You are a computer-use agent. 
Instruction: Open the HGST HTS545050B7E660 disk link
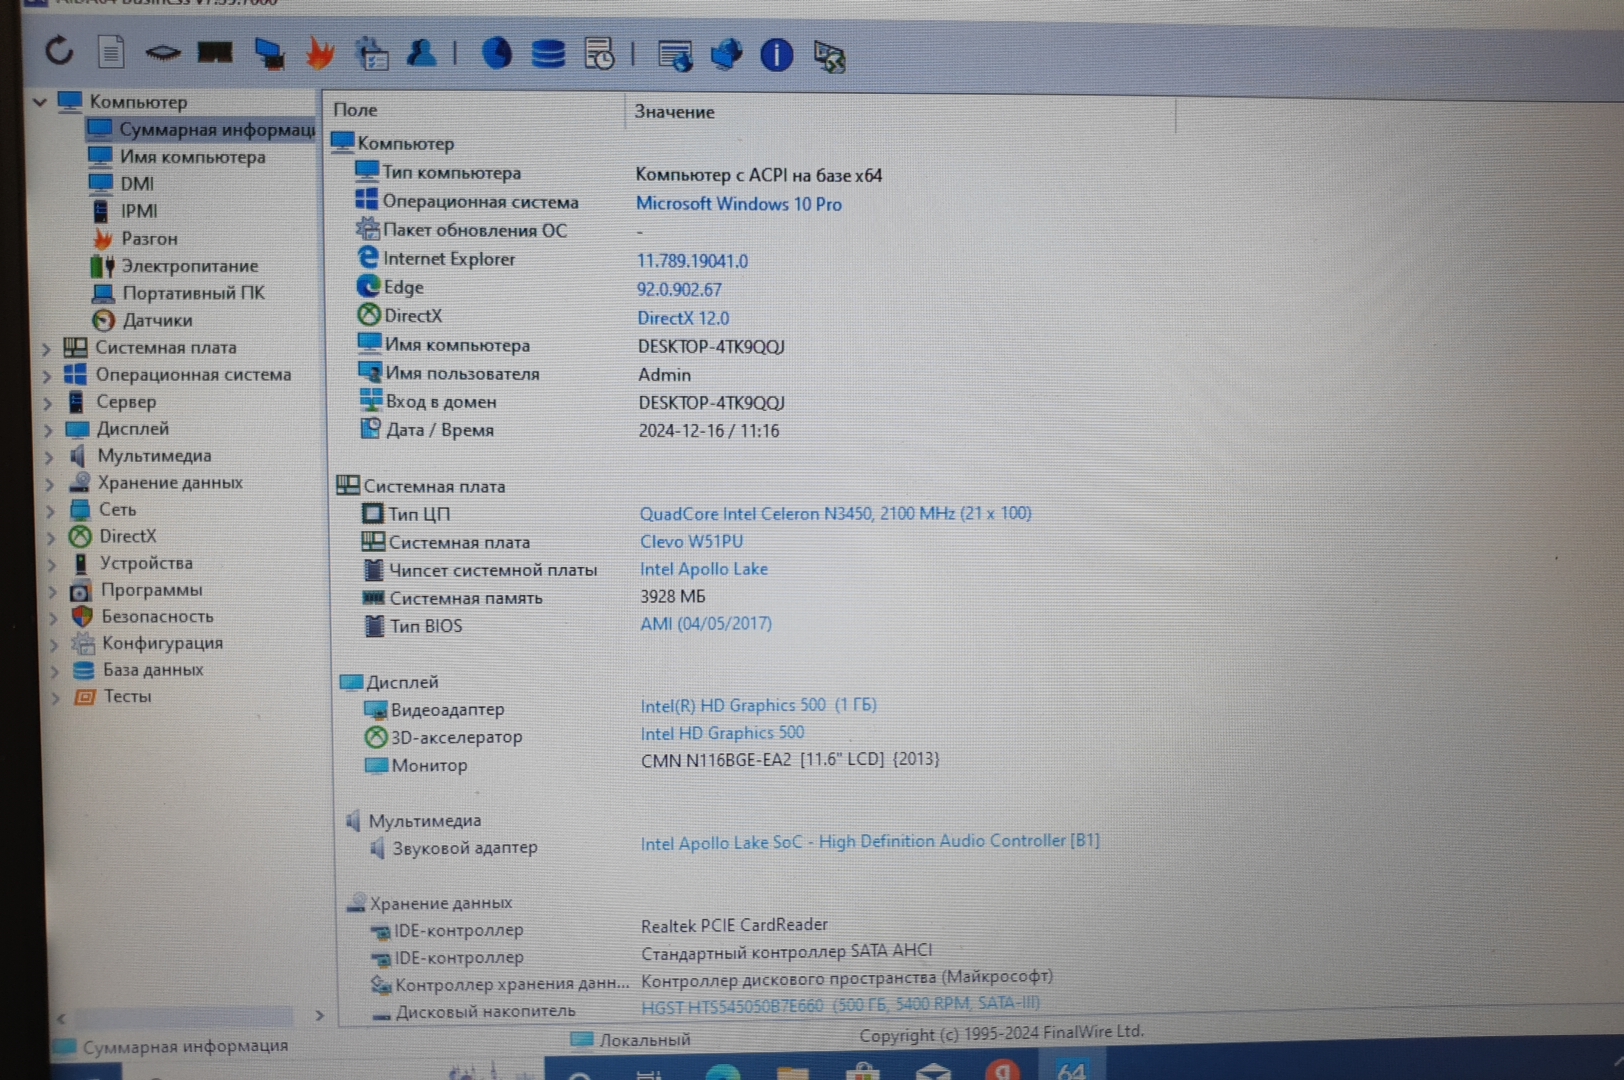(x=840, y=1004)
